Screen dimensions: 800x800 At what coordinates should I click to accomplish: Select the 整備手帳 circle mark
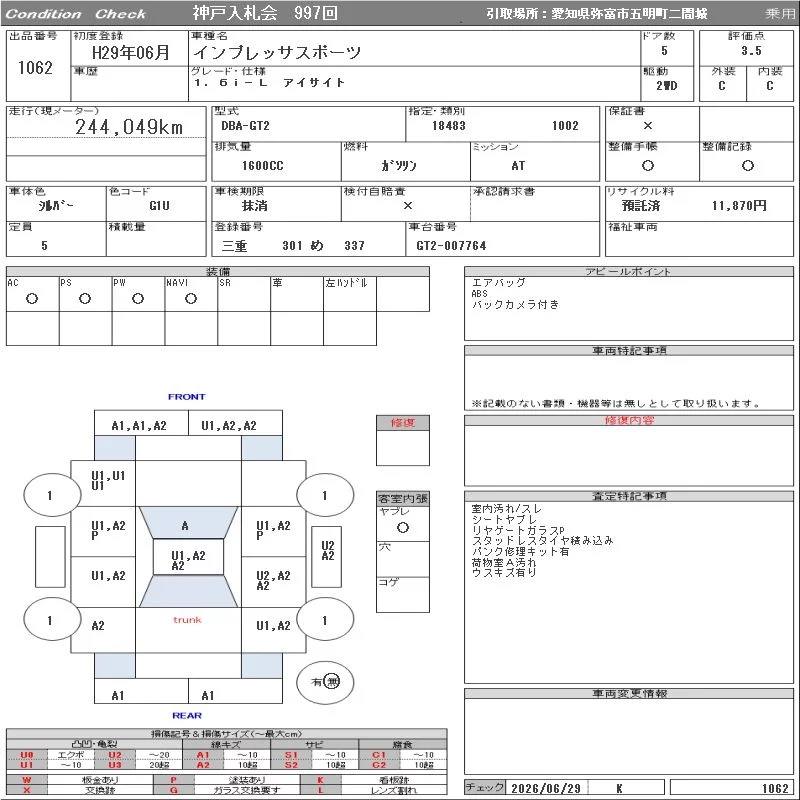(647, 165)
